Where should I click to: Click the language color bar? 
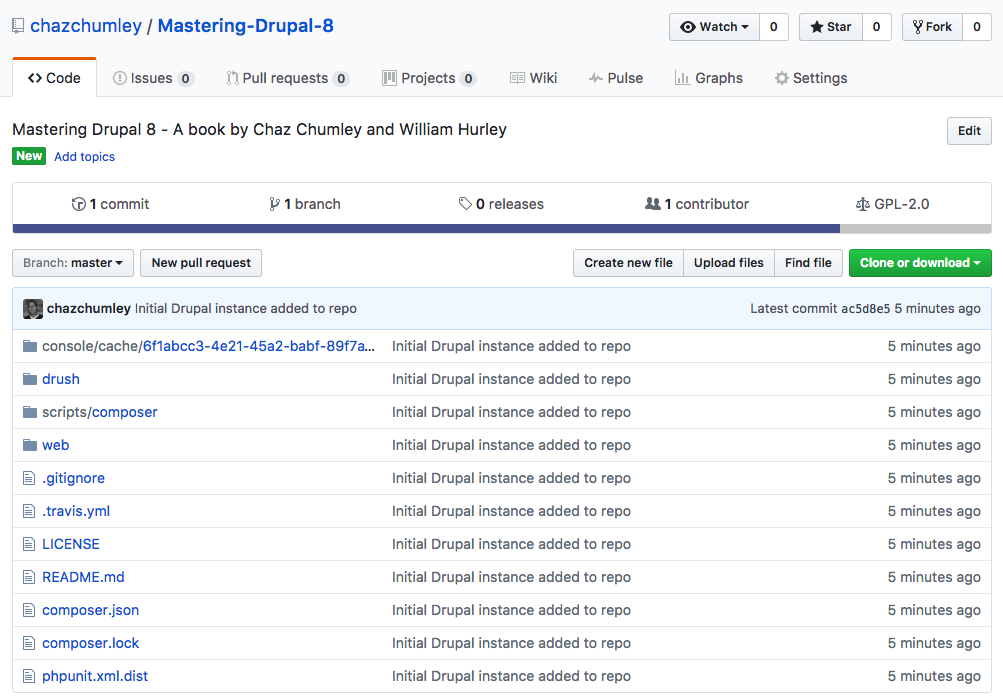coord(426,228)
